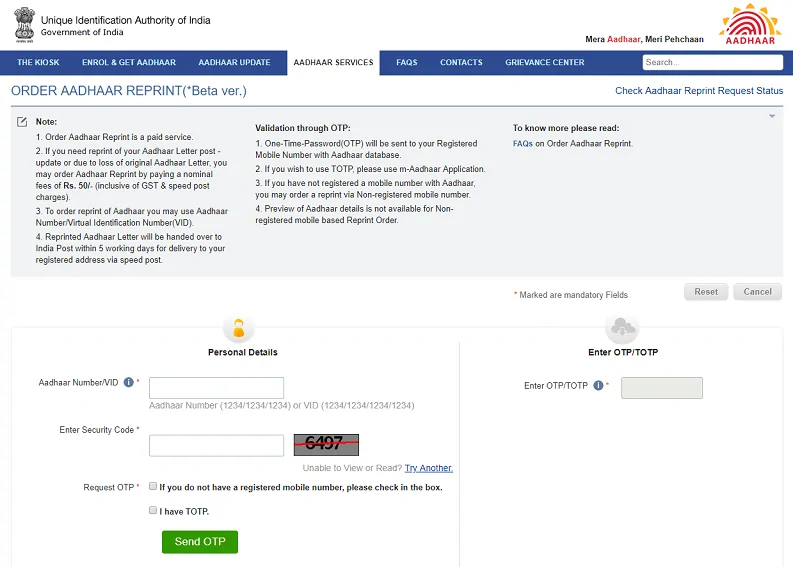Open AADHAAR UPDATE menu

(234, 62)
